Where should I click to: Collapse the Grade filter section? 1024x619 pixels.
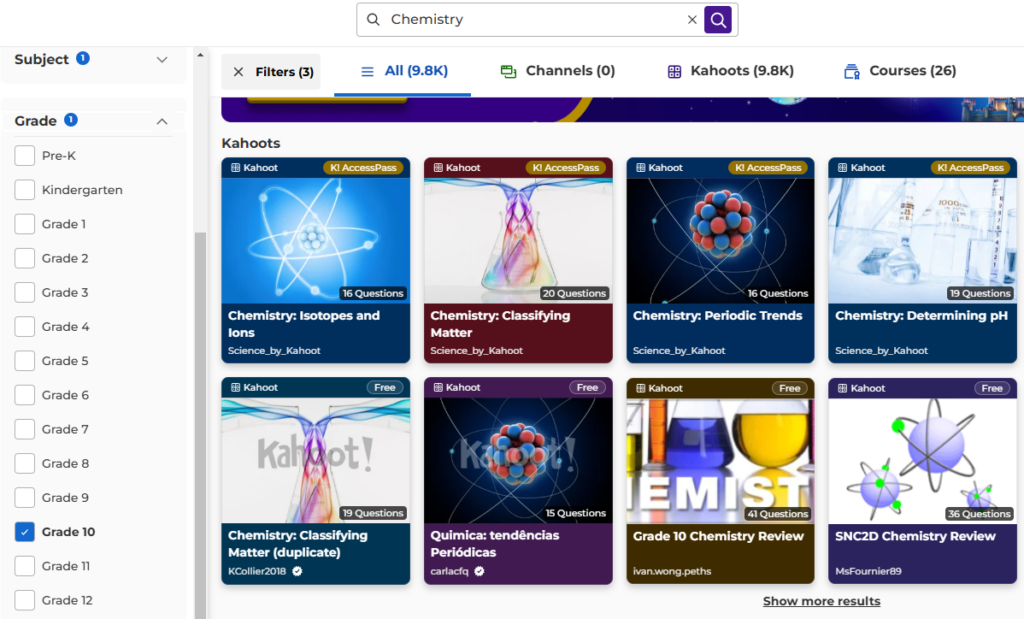[x=162, y=121]
